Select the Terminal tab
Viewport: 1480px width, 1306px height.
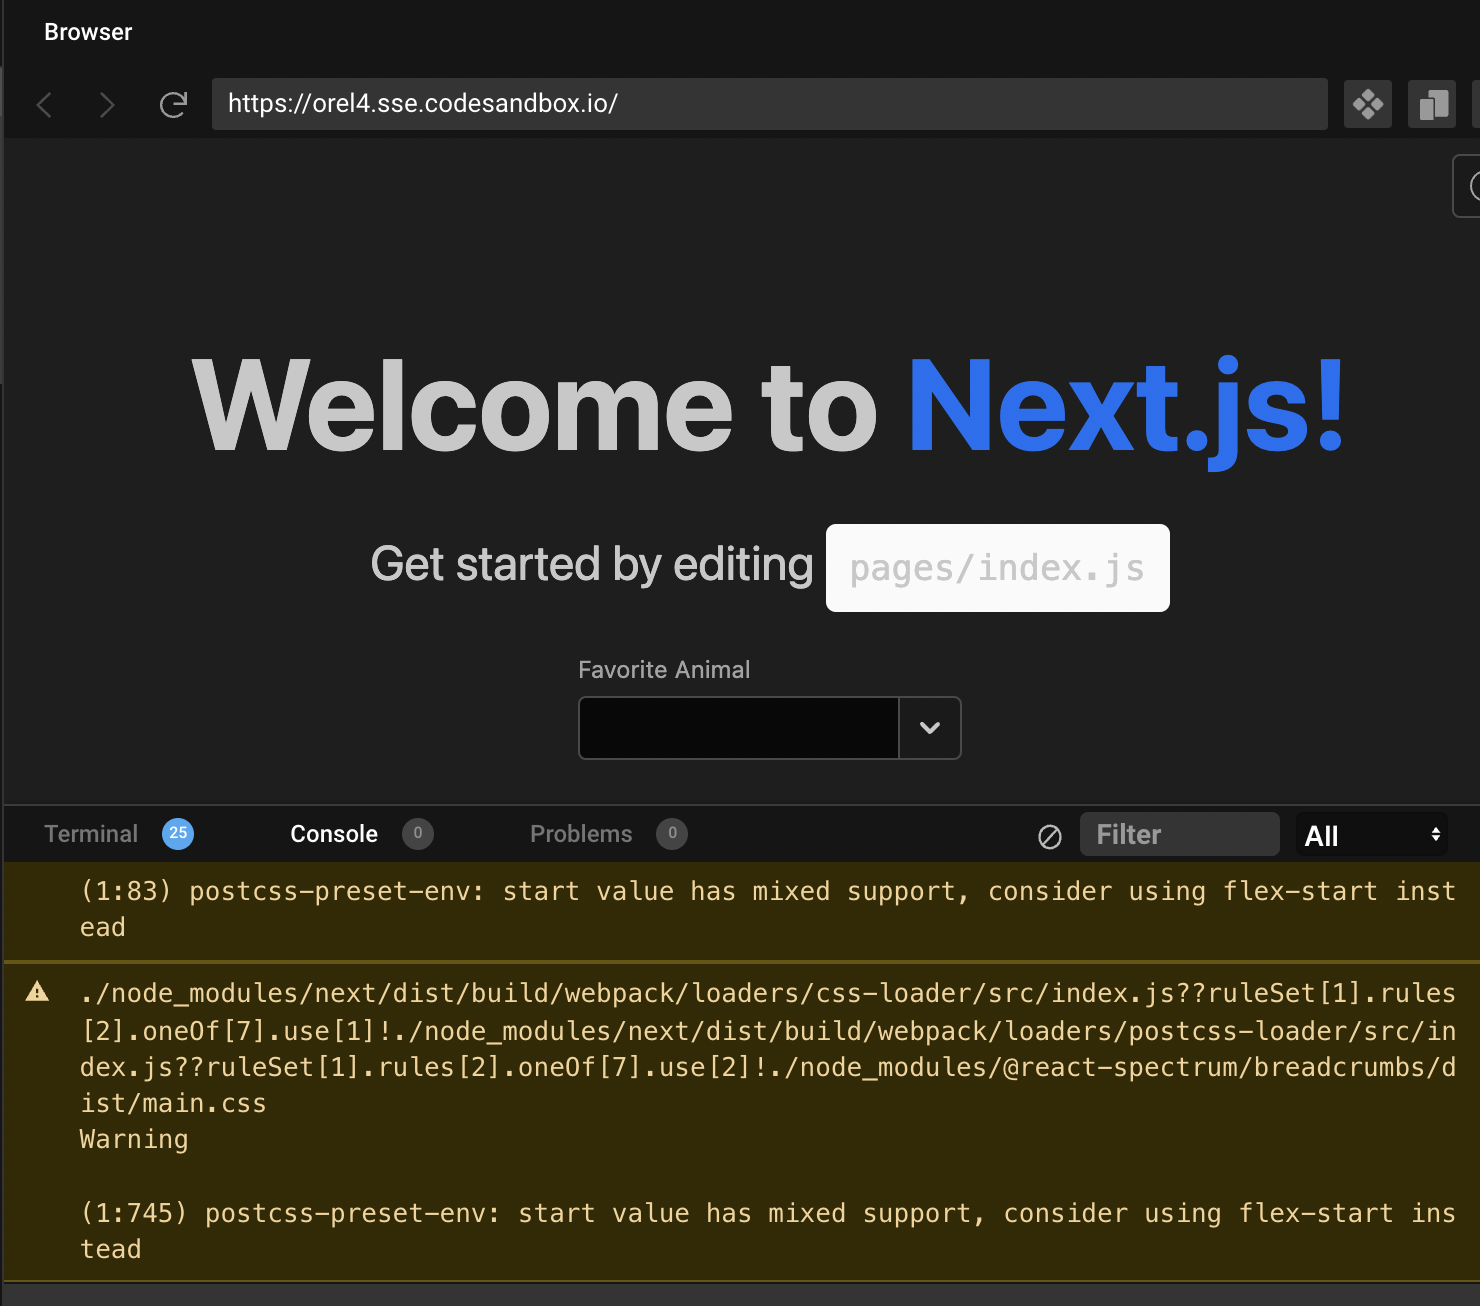point(90,833)
